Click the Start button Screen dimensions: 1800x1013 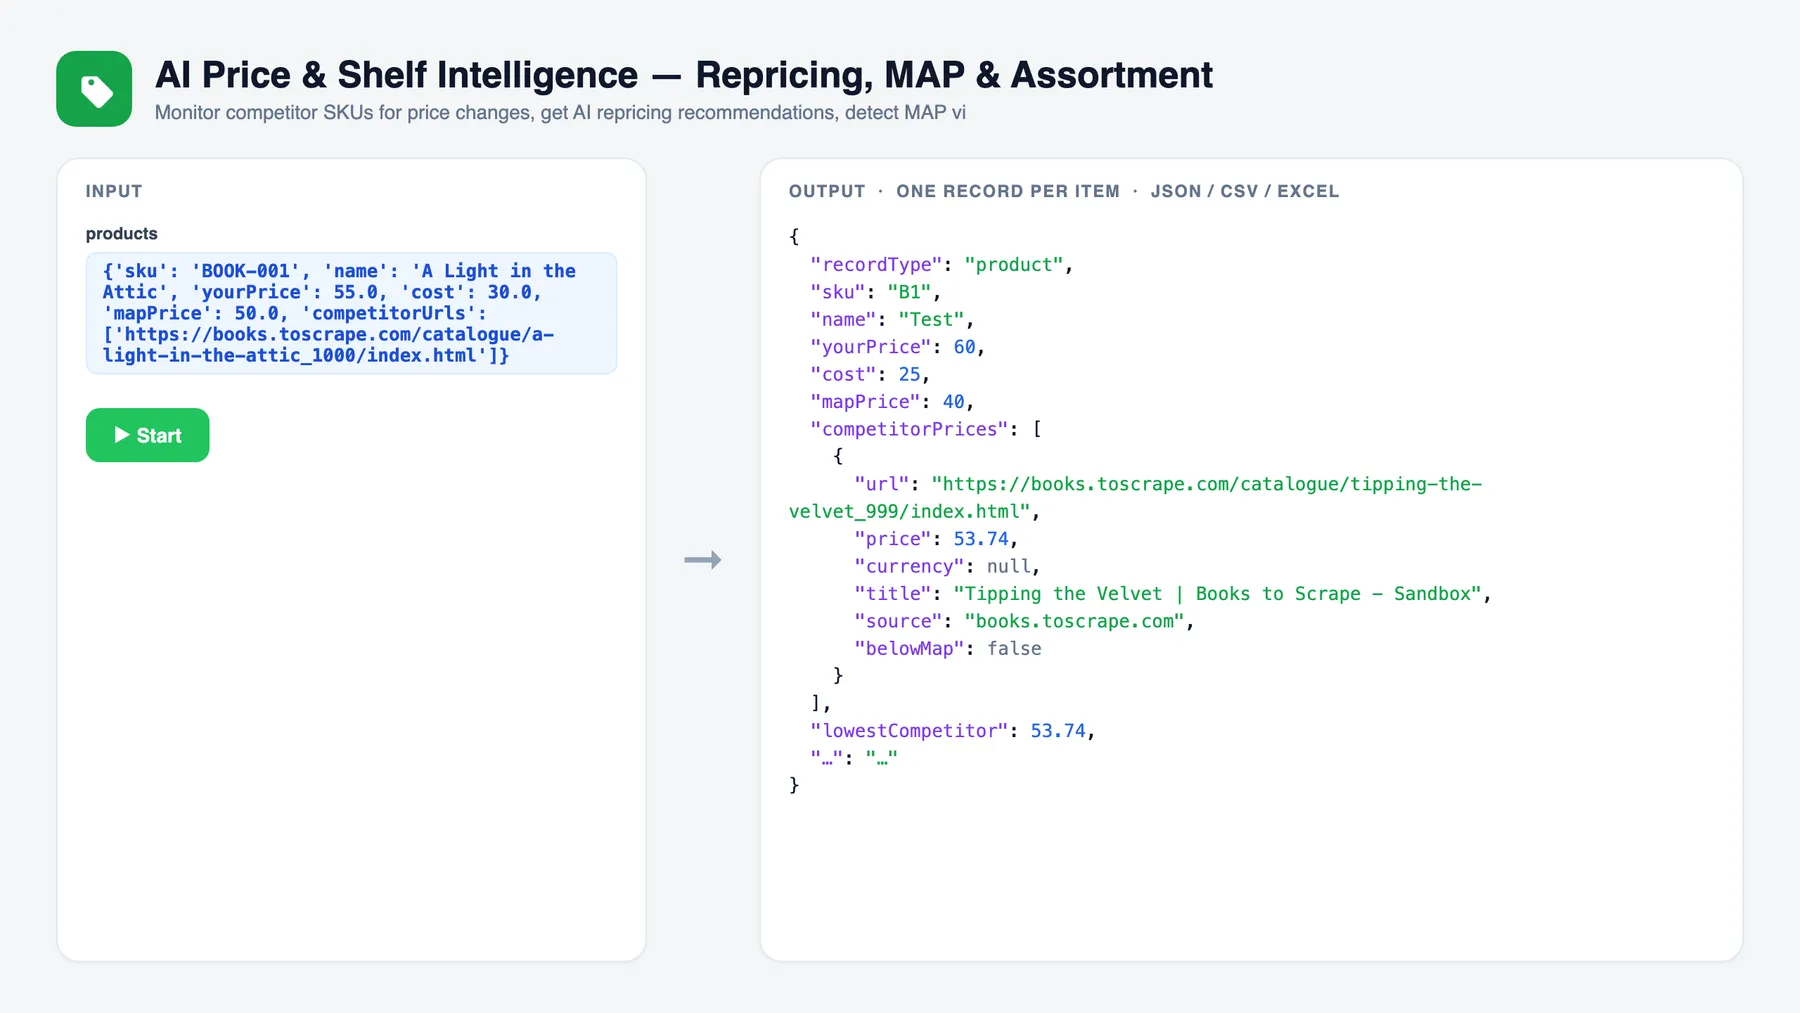click(x=148, y=435)
